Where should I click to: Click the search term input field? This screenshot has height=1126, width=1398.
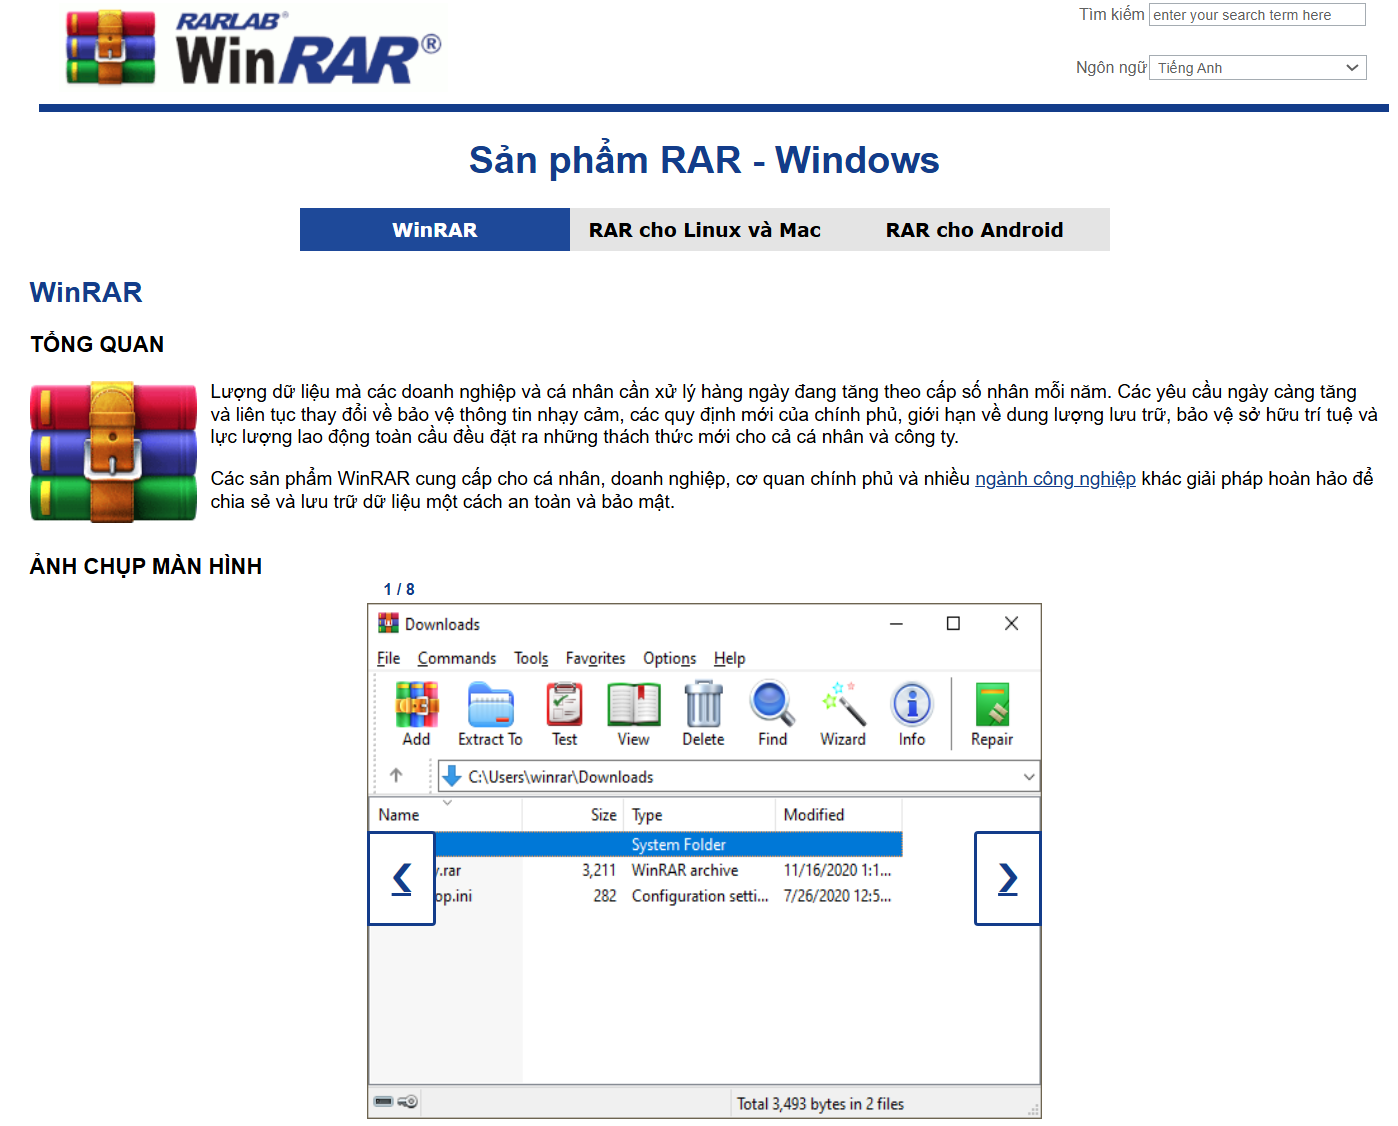[1257, 15]
